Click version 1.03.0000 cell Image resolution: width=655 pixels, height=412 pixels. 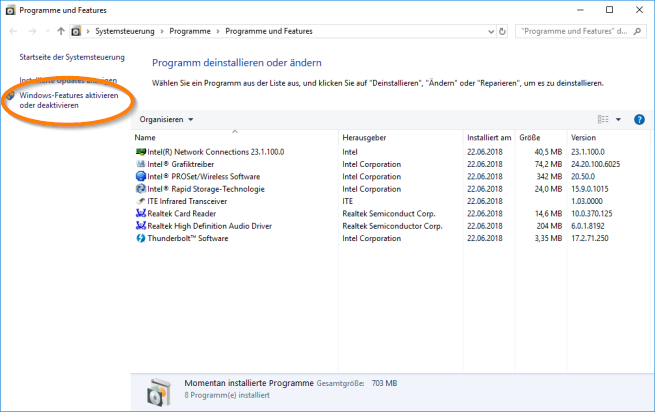587,201
